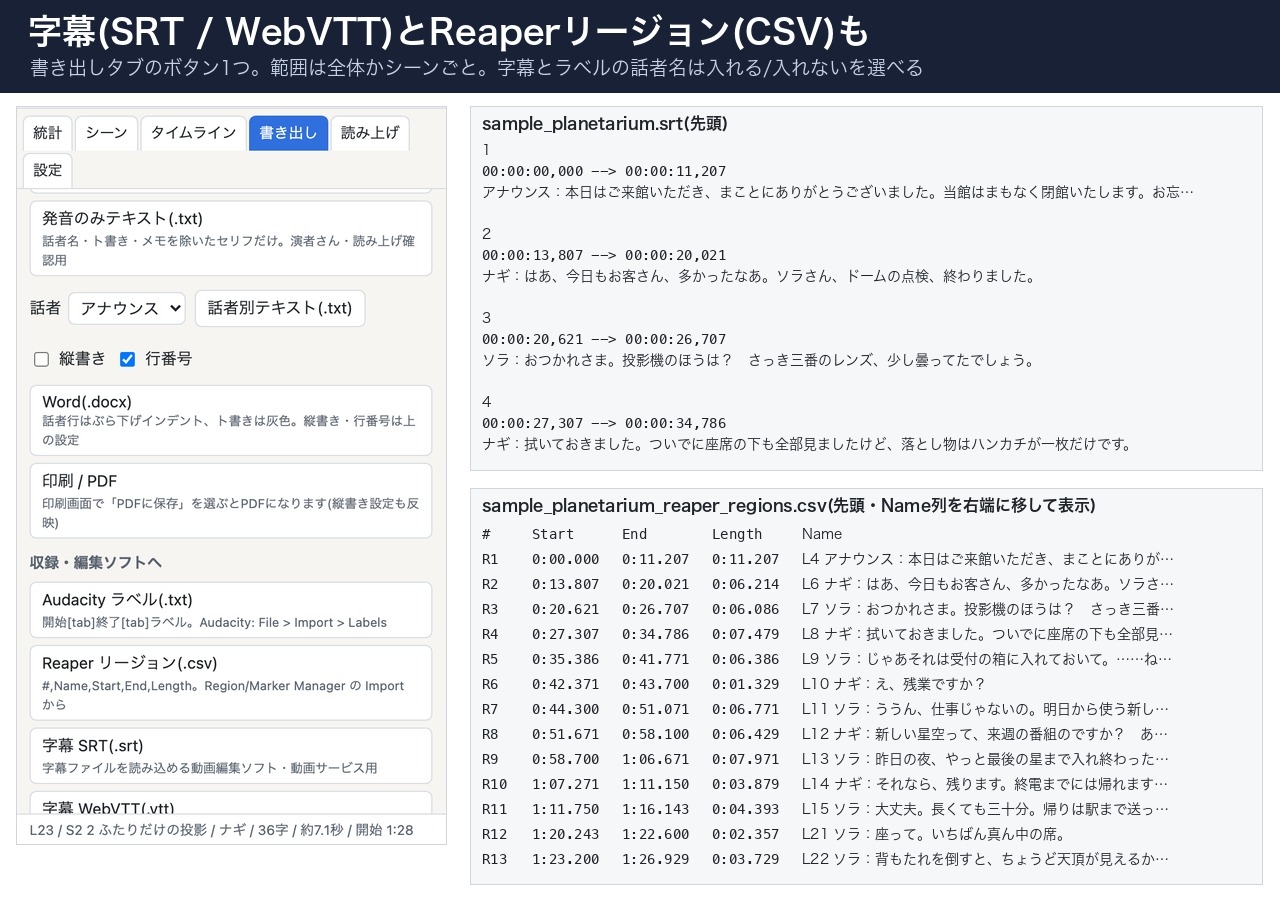Click the 印刷 / PDF button
This screenshot has width=1280, height=900.
pyautogui.click(x=231, y=501)
